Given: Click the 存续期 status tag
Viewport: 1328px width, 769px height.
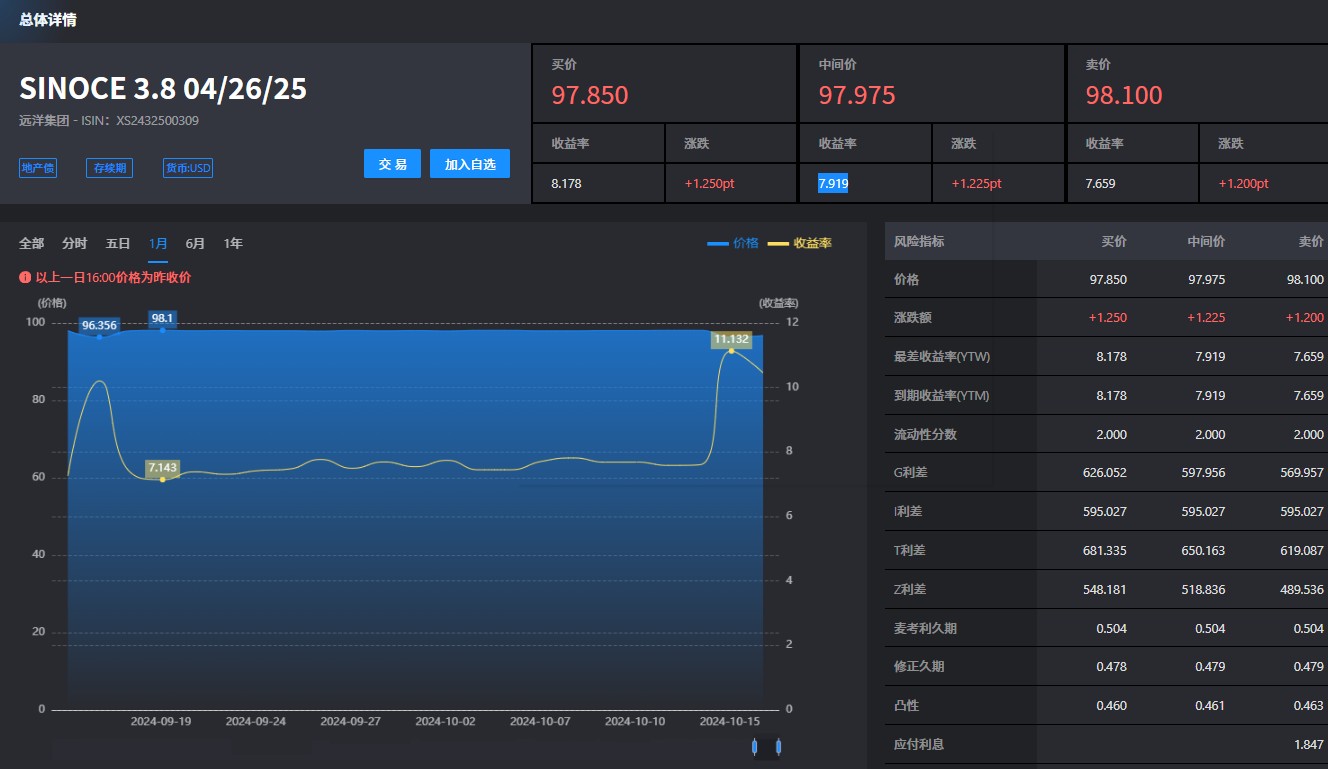Looking at the screenshot, I should click(x=109, y=168).
